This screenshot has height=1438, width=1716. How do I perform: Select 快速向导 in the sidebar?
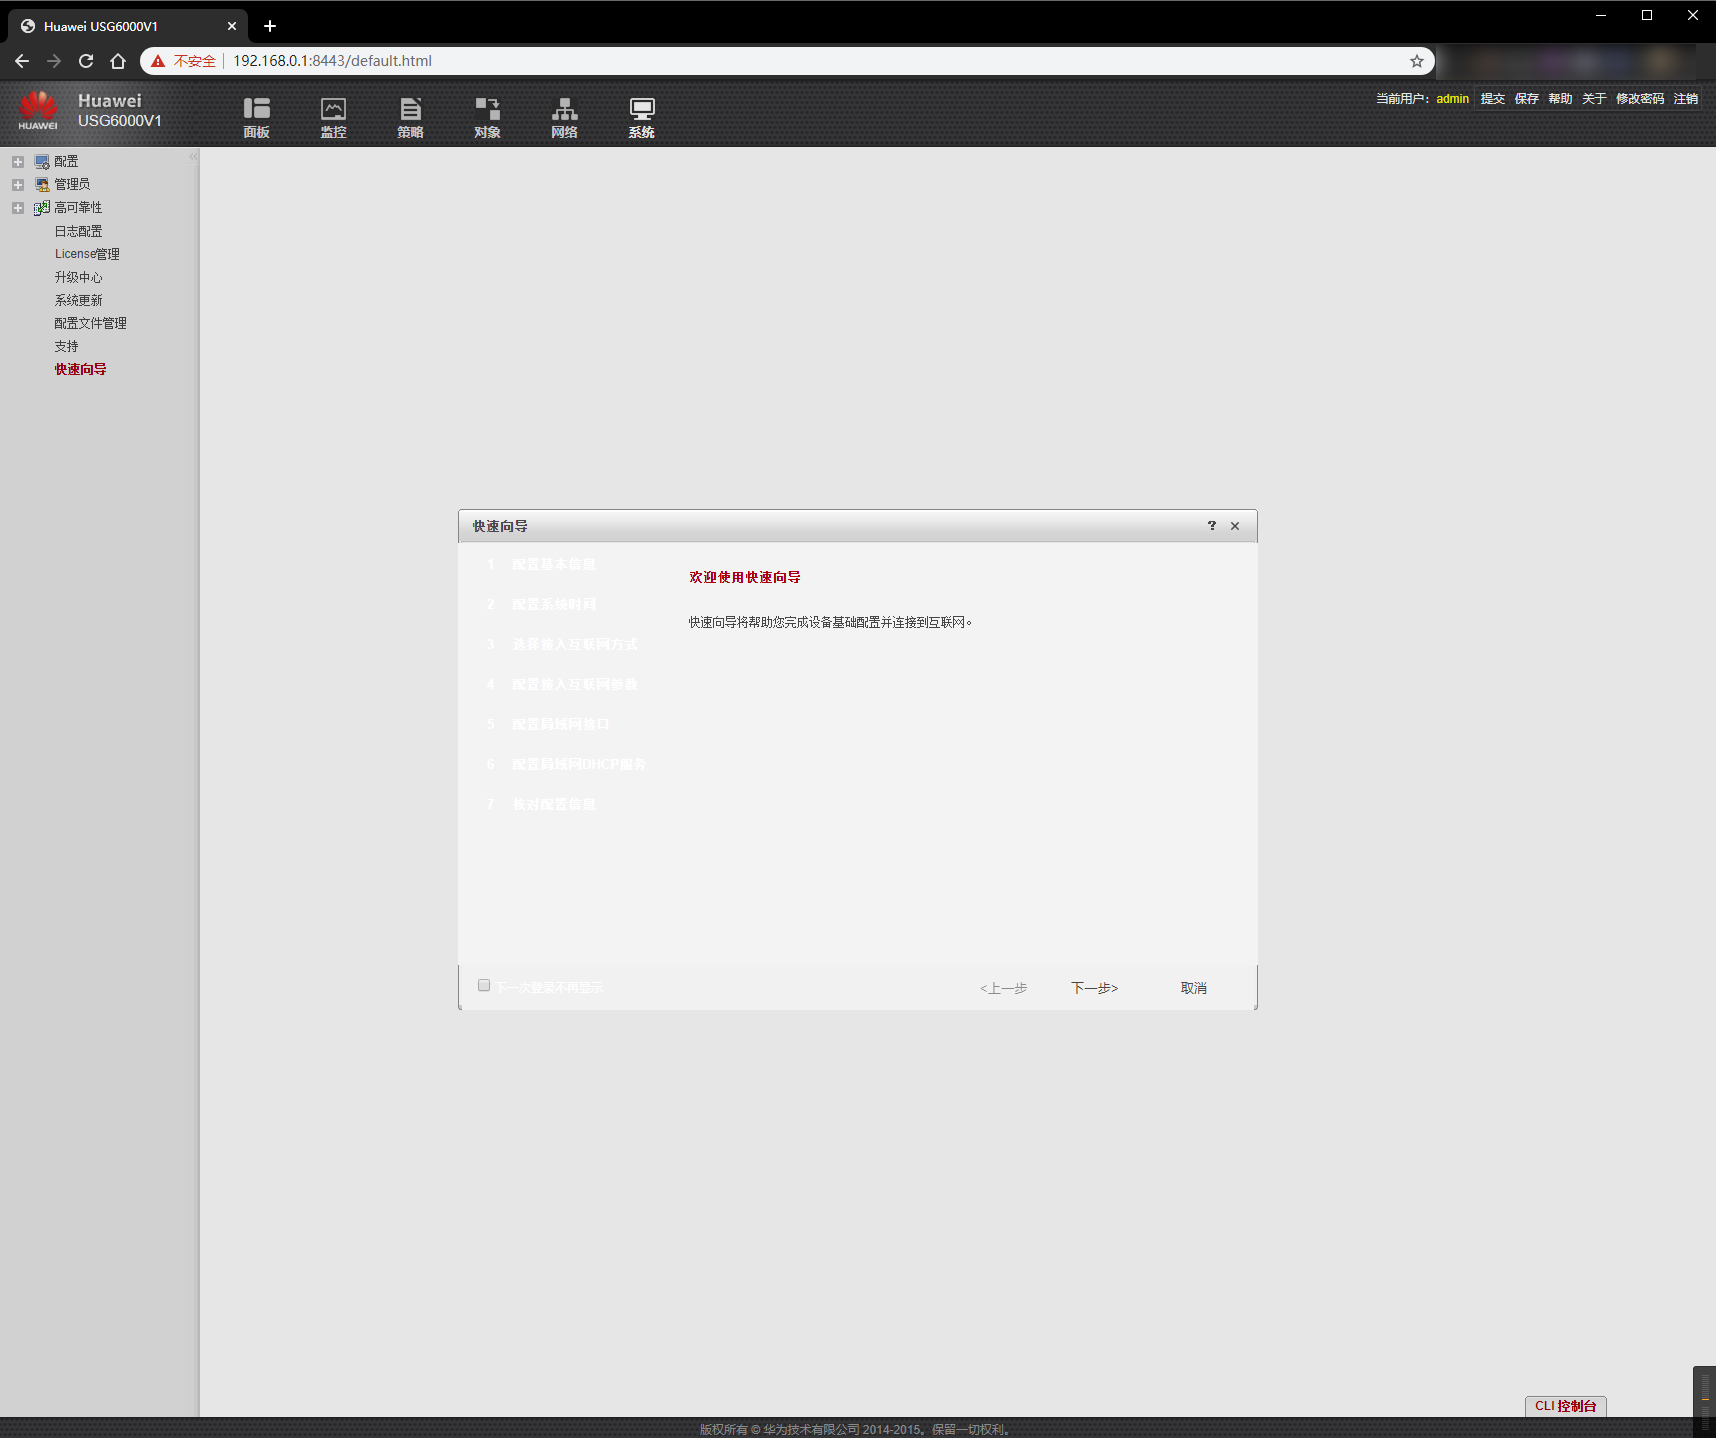(80, 369)
